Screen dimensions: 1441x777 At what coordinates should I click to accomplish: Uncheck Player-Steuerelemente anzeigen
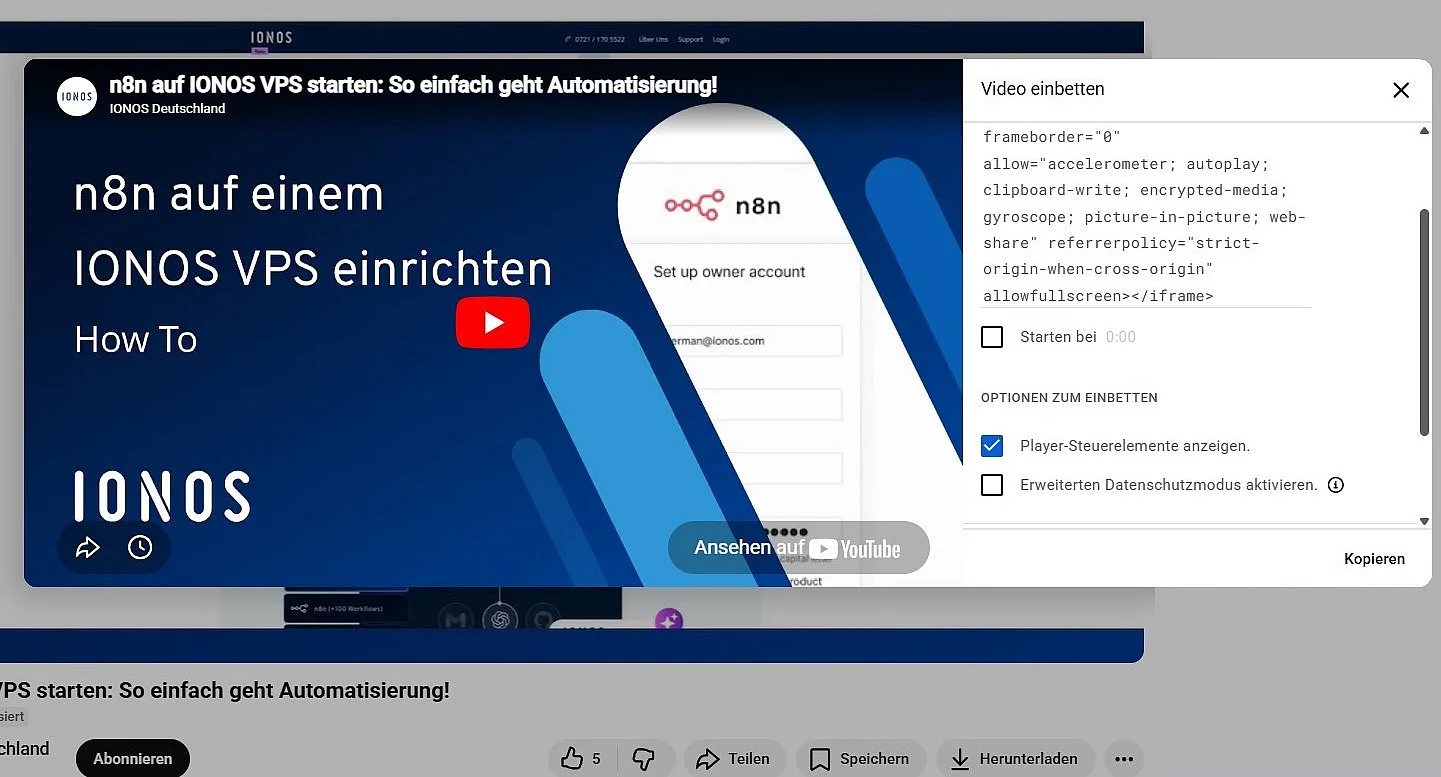[x=992, y=446]
